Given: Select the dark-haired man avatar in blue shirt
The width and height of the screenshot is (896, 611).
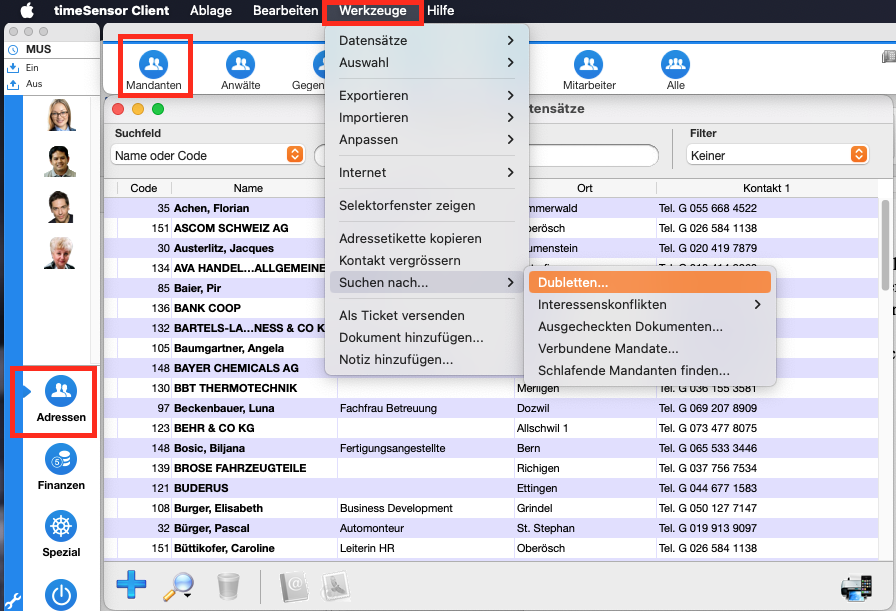Looking at the screenshot, I should pyautogui.click(x=60, y=161).
